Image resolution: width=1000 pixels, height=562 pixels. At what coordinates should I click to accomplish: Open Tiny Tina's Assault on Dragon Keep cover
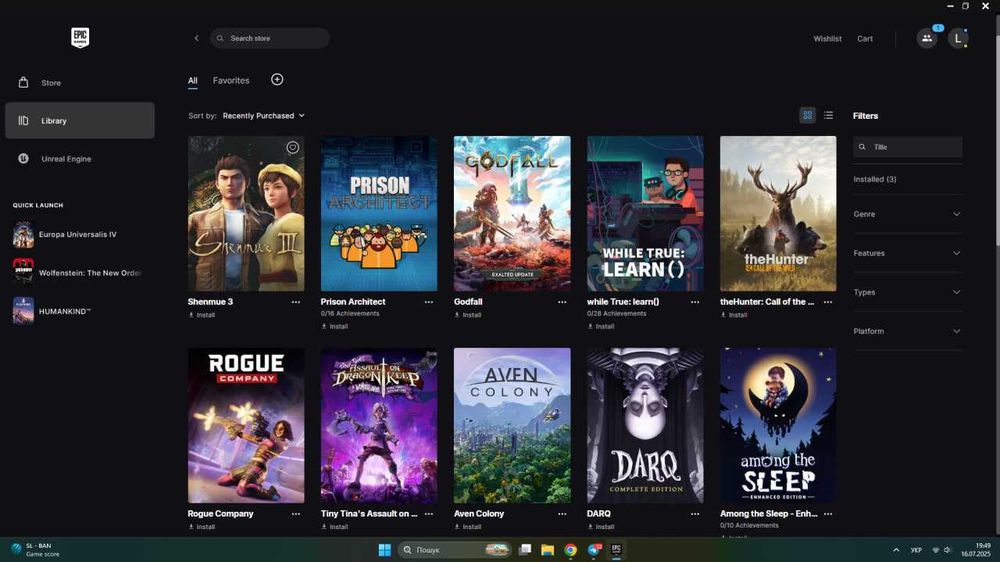[x=379, y=425]
